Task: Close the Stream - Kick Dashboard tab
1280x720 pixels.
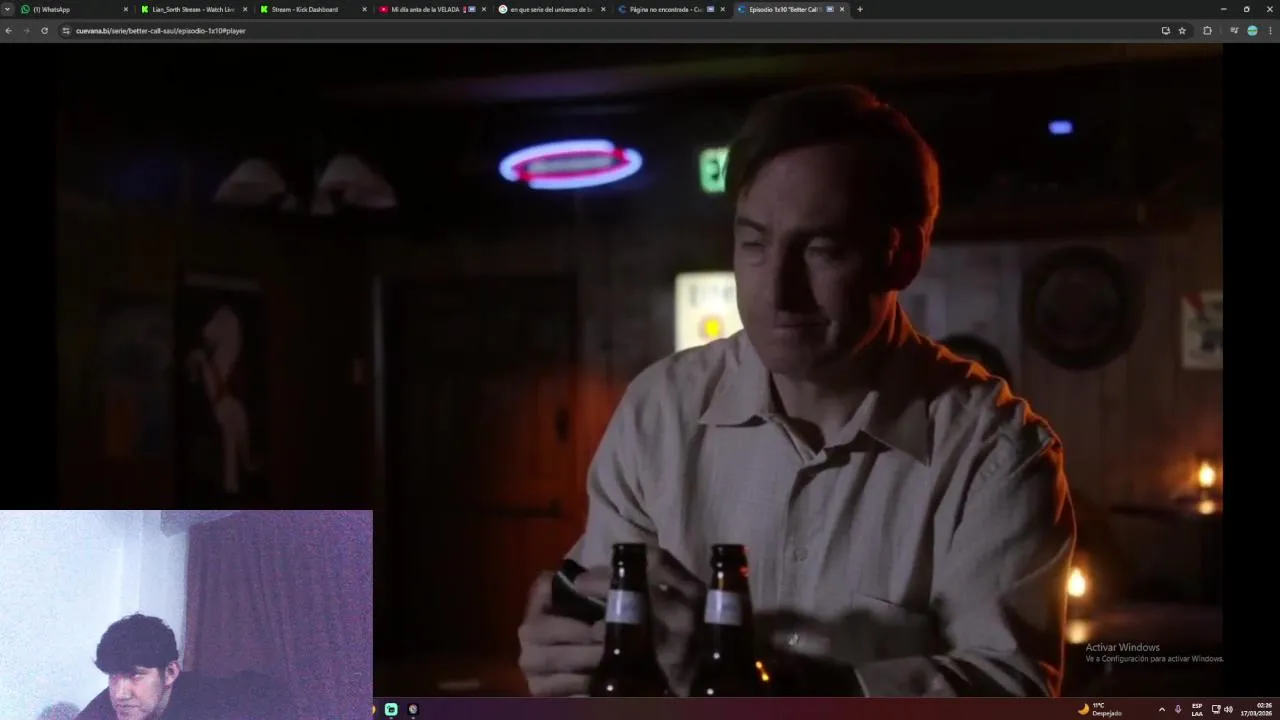Action: point(364,9)
